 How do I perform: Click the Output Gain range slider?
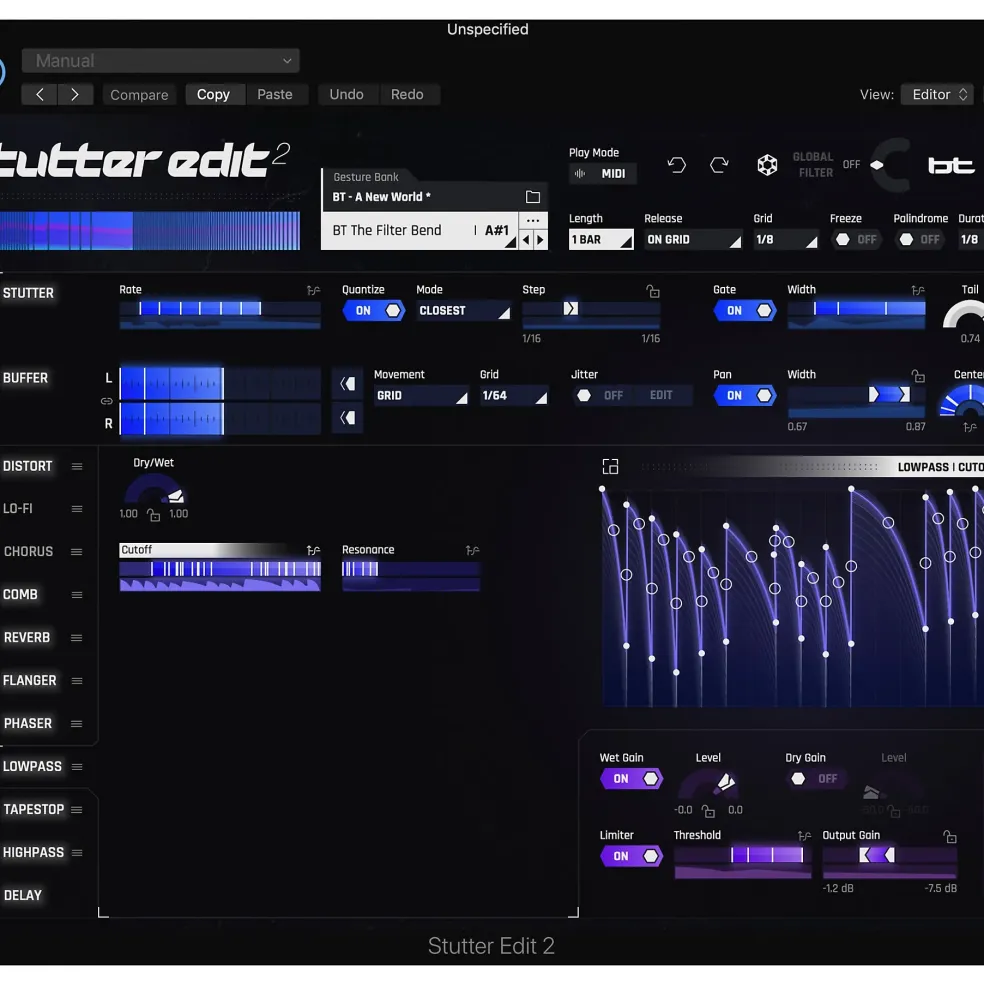coord(890,855)
